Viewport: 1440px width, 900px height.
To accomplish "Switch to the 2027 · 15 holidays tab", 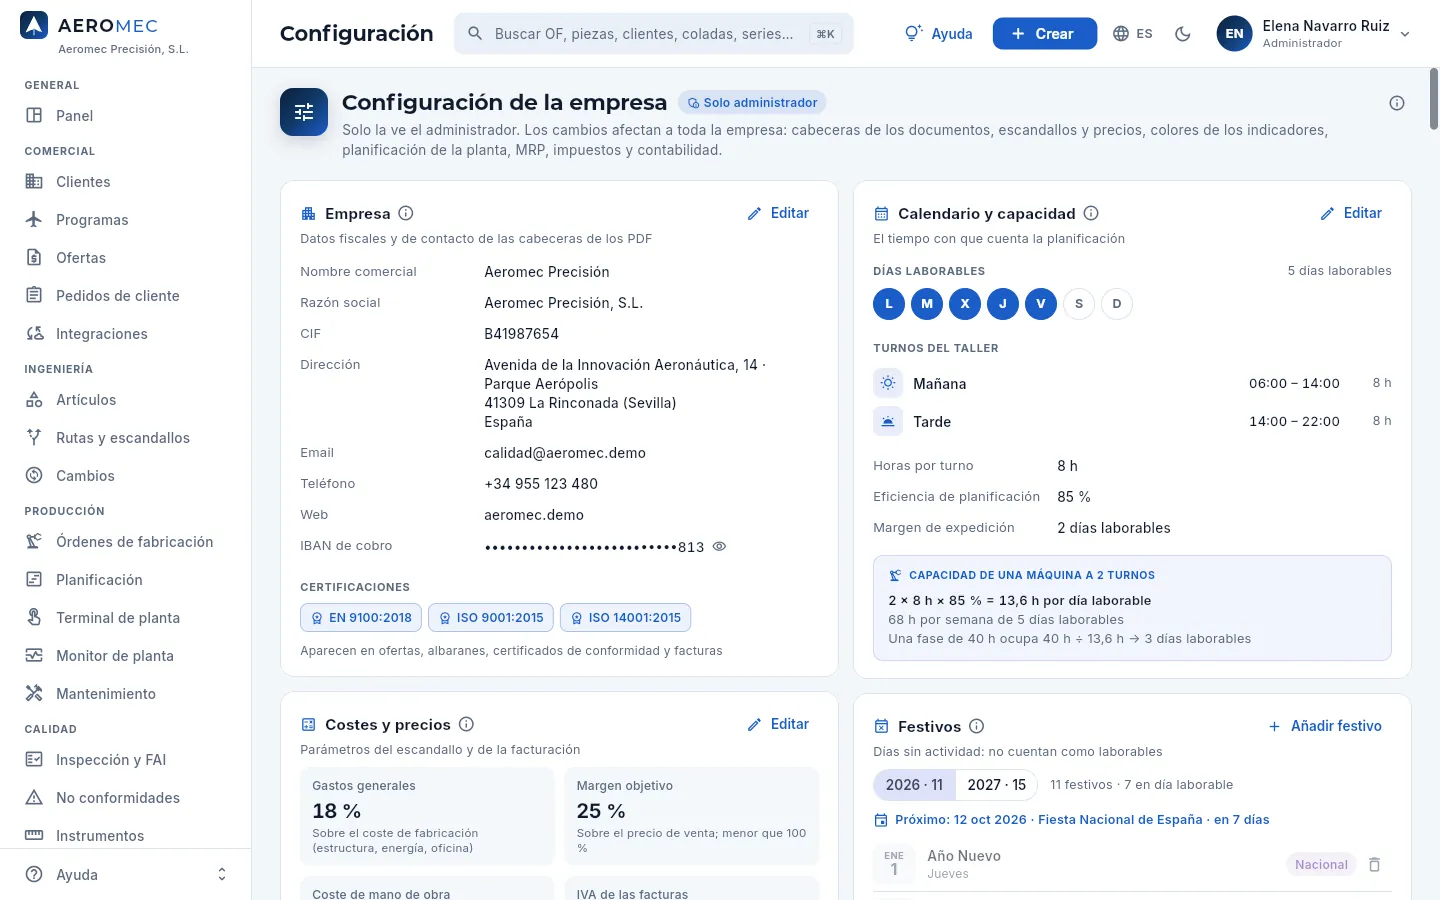I will [x=997, y=785].
